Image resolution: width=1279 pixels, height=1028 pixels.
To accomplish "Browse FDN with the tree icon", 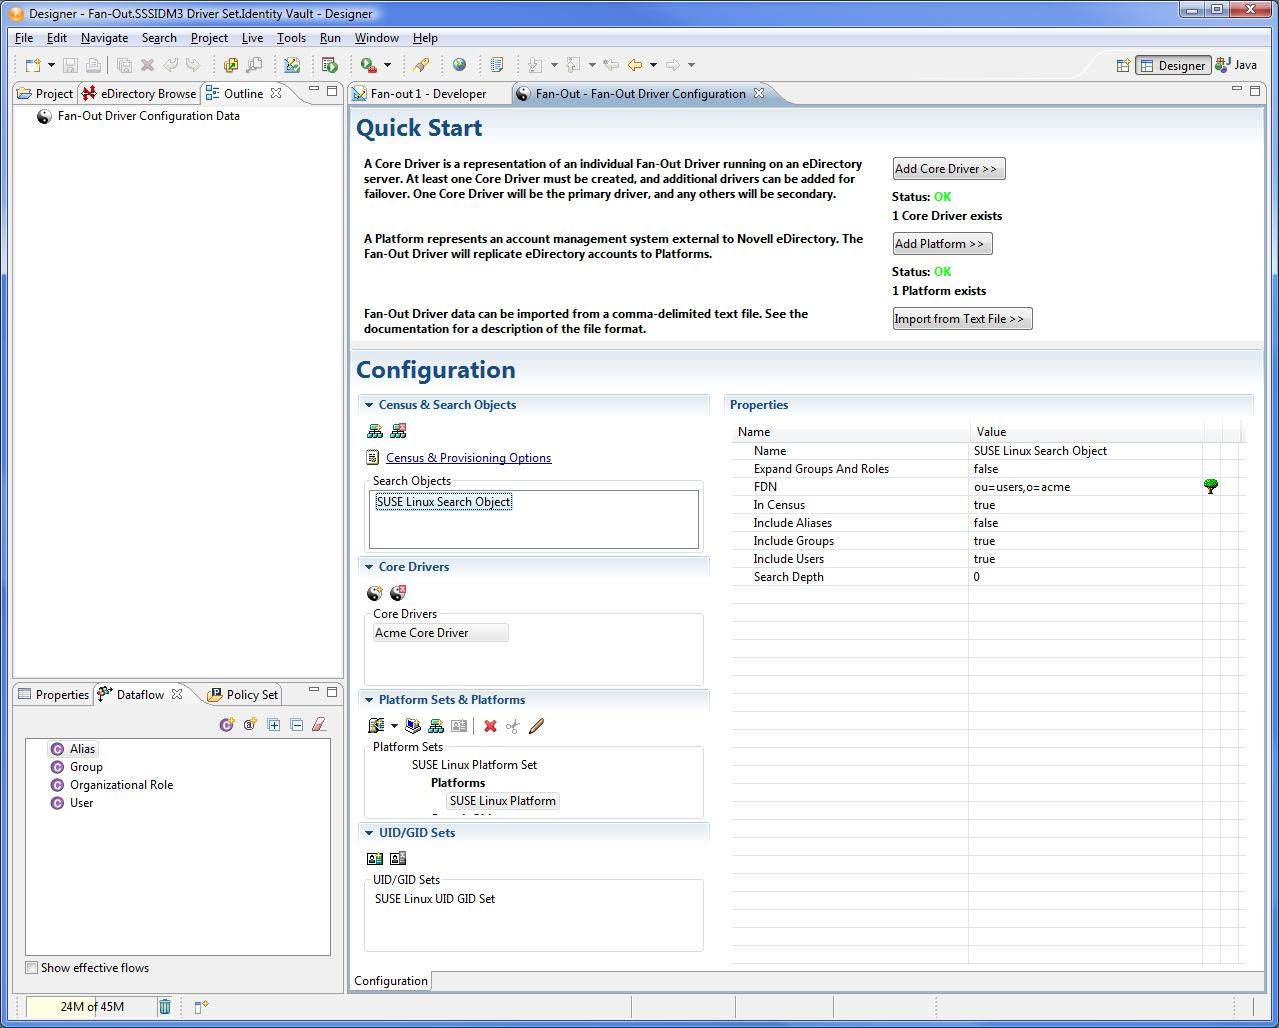I will tap(1211, 487).
